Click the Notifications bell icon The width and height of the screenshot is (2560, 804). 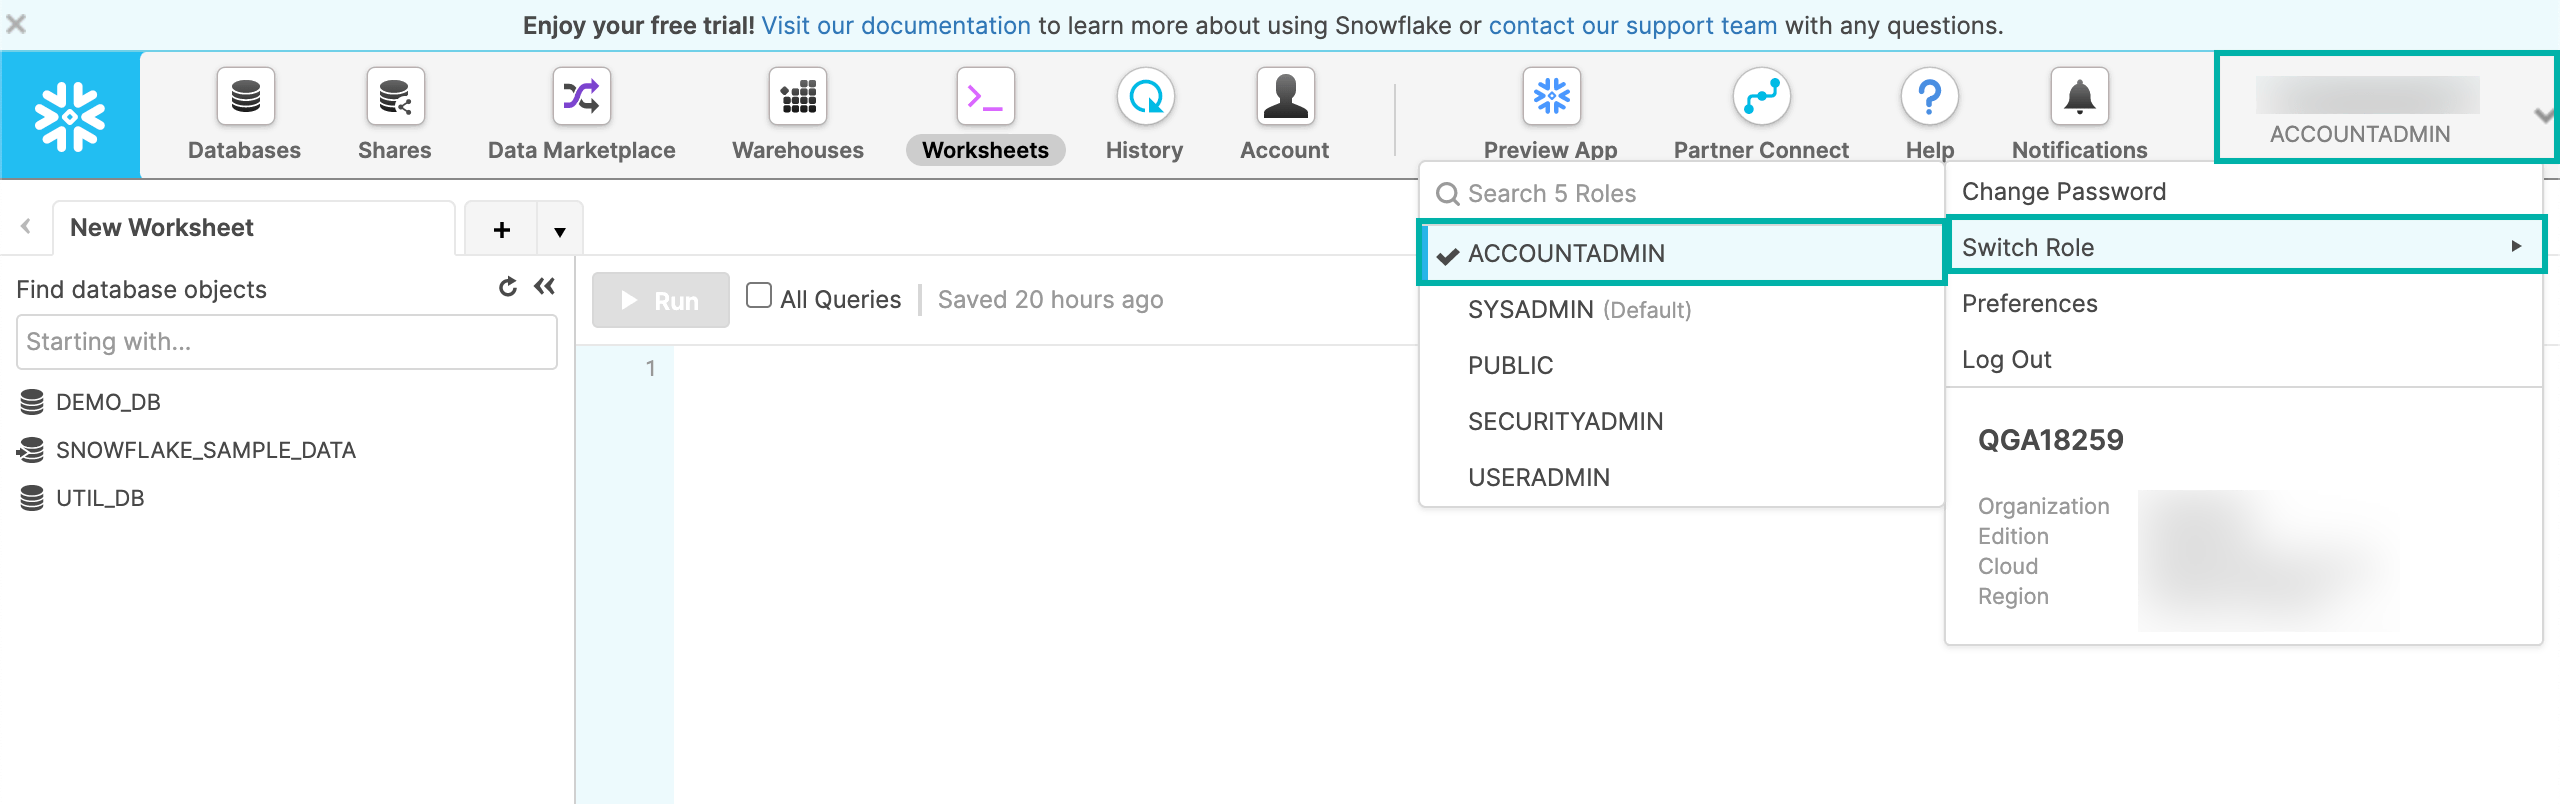coord(2079,97)
